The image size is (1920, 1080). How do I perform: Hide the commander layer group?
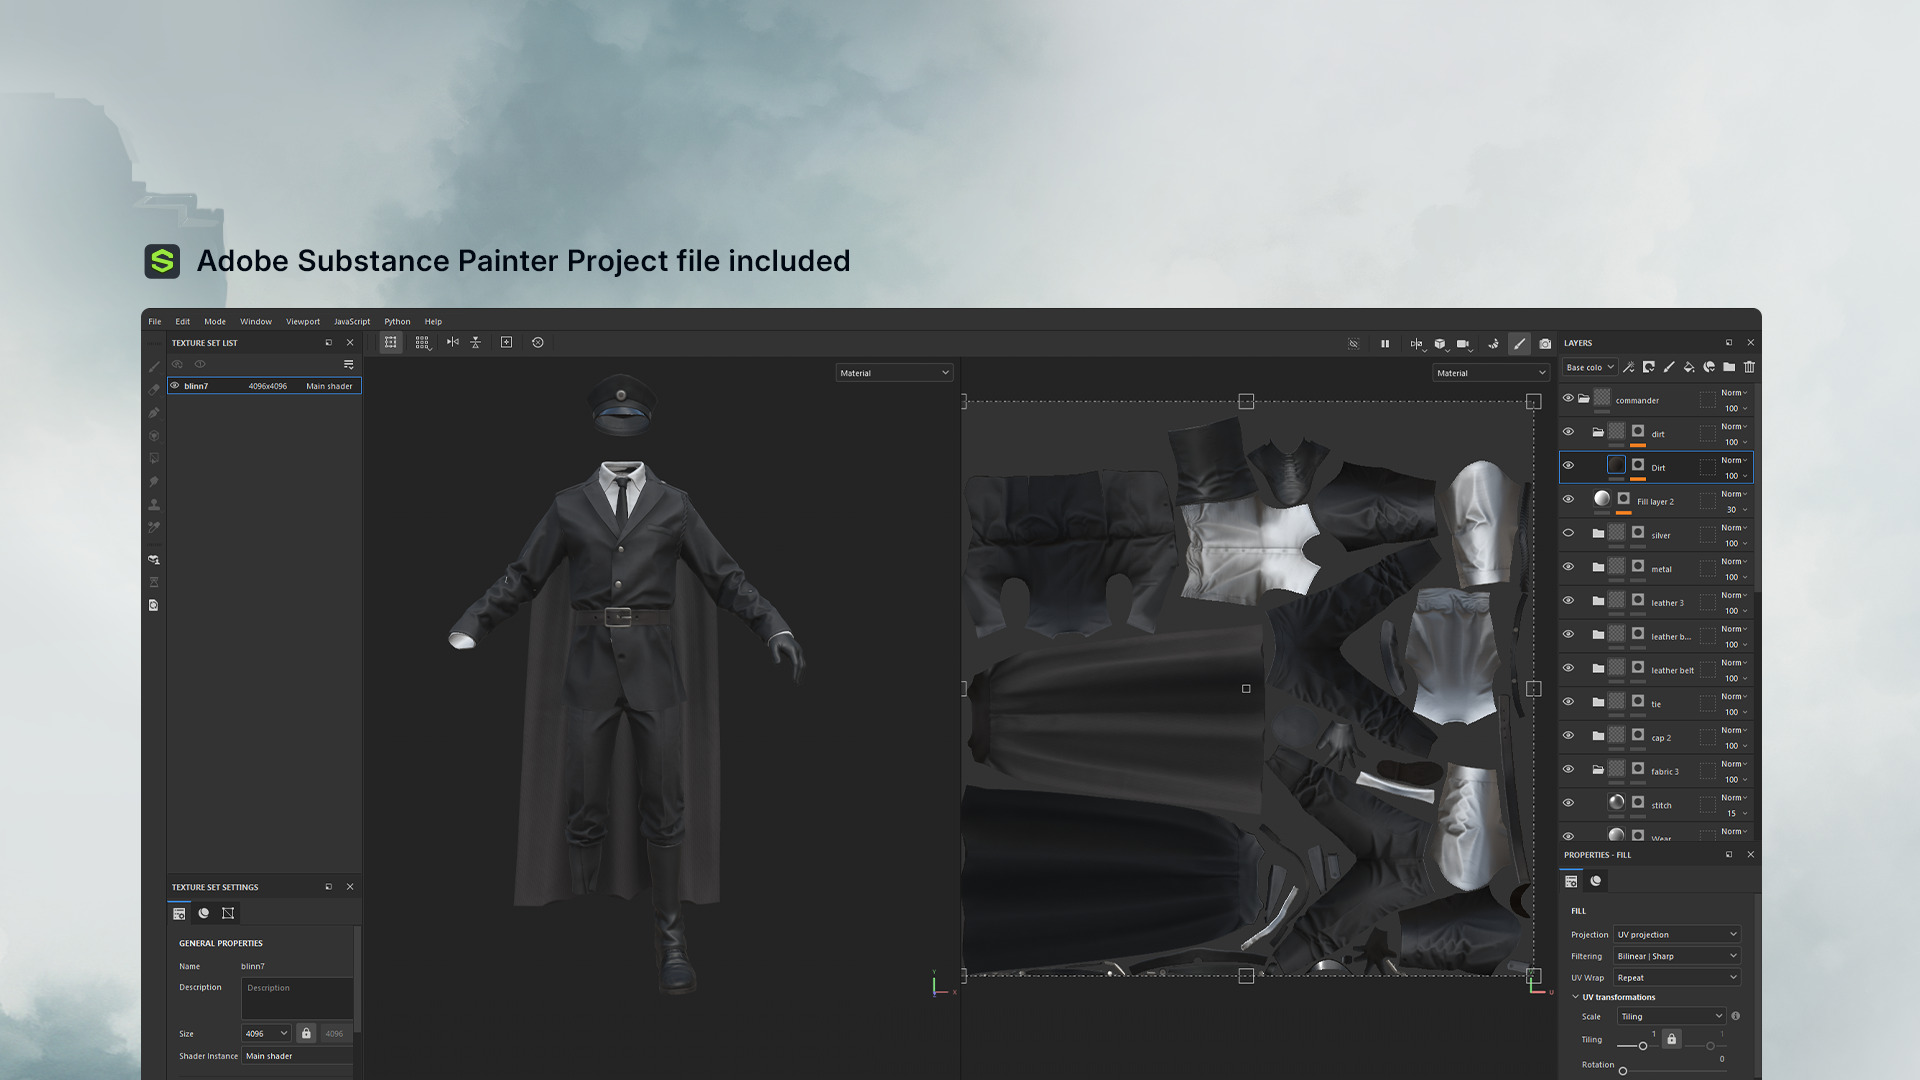[1568, 398]
